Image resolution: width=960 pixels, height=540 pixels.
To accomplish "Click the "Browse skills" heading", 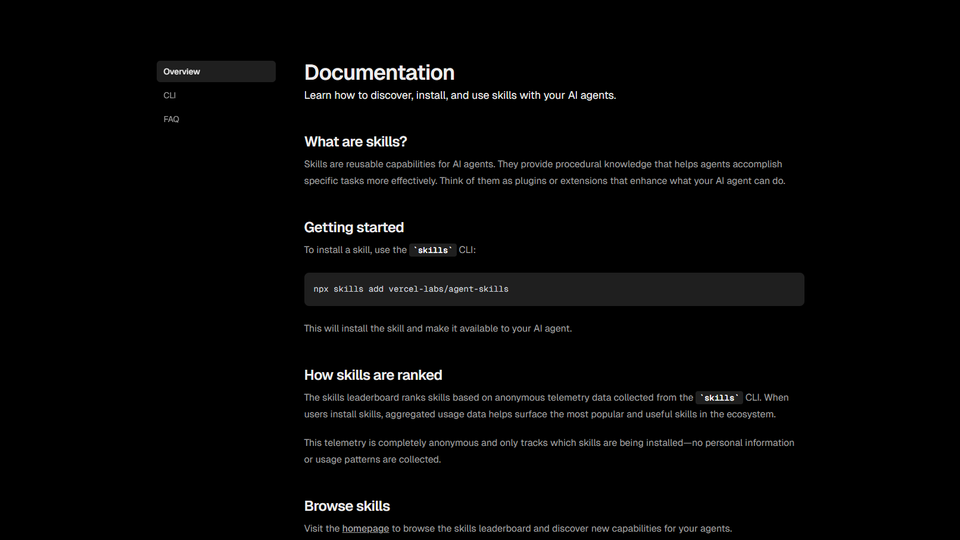I will [x=347, y=506].
